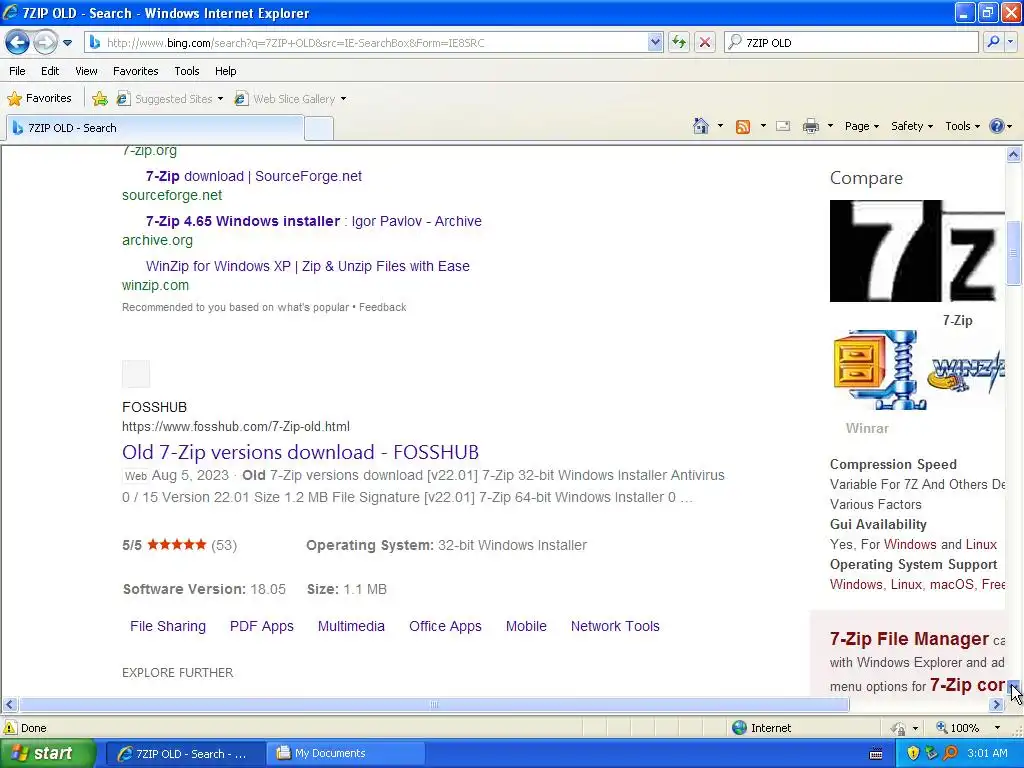
Task: Click the red Stop loading icon
Action: (x=705, y=42)
